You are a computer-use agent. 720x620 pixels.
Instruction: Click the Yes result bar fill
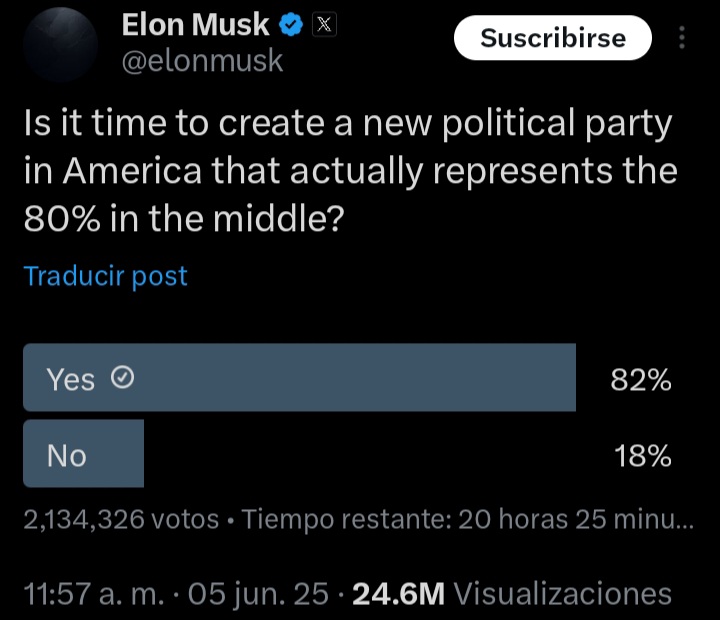[x=350, y=378]
